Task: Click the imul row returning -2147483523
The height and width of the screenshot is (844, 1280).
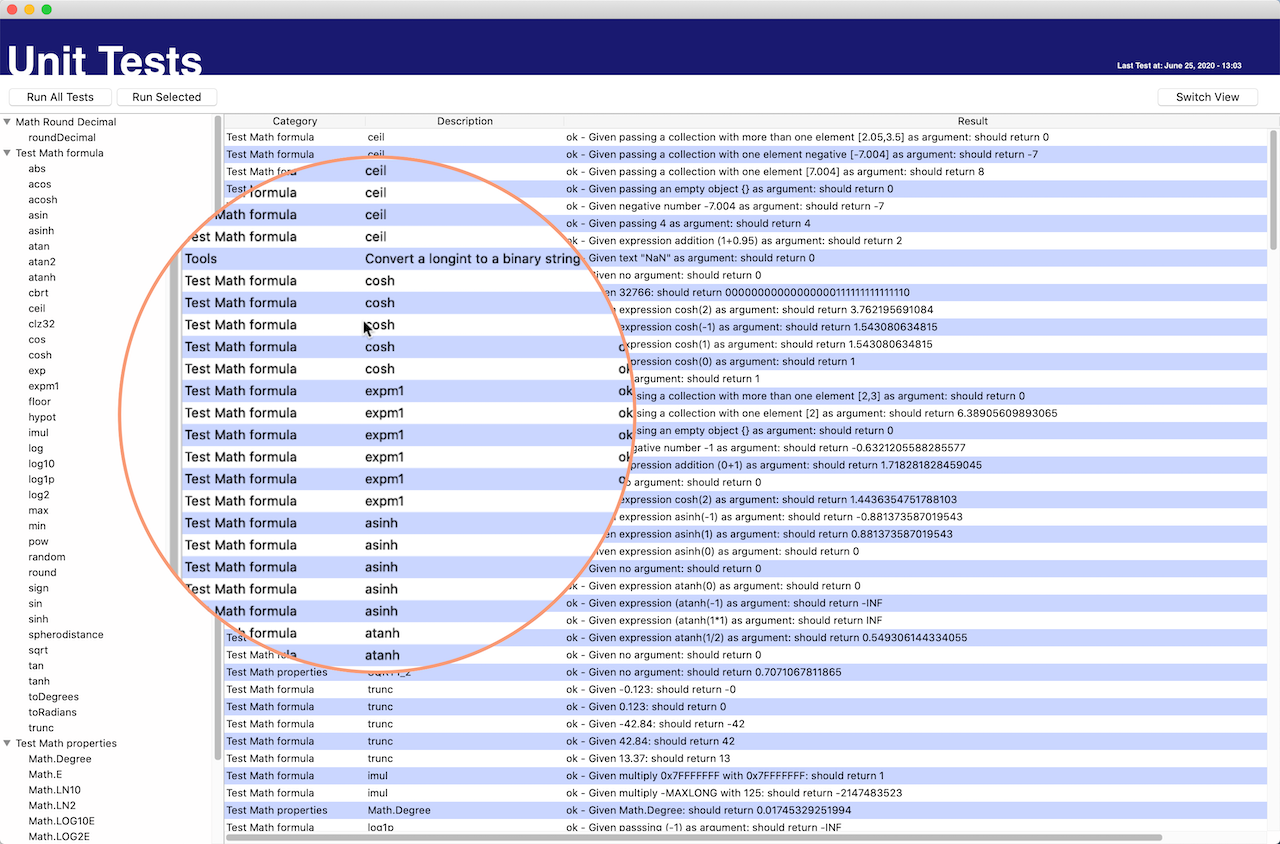Action: click(745, 793)
